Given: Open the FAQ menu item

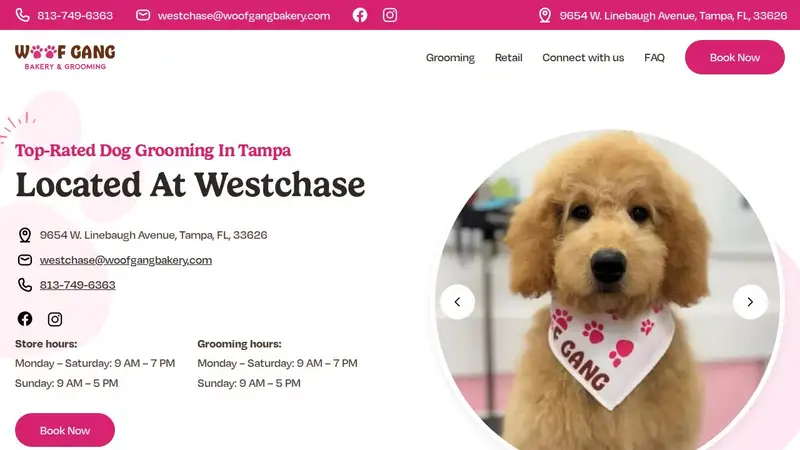Looking at the screenshot, I should (655, 58).
